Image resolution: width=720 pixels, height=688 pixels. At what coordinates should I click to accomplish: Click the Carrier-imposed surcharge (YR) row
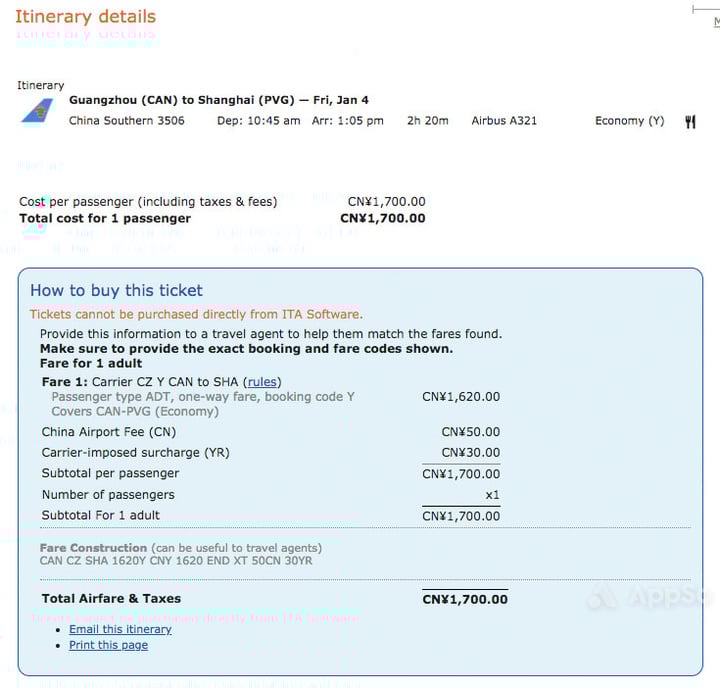[271, 453]
